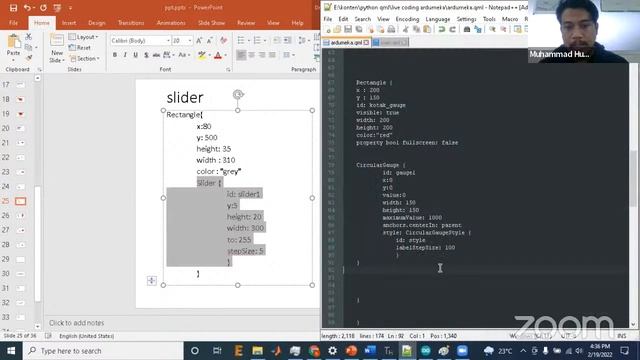Apply yellow text highlight color
The height and width of the screenshot is (360, 640).
pos(202,55)
